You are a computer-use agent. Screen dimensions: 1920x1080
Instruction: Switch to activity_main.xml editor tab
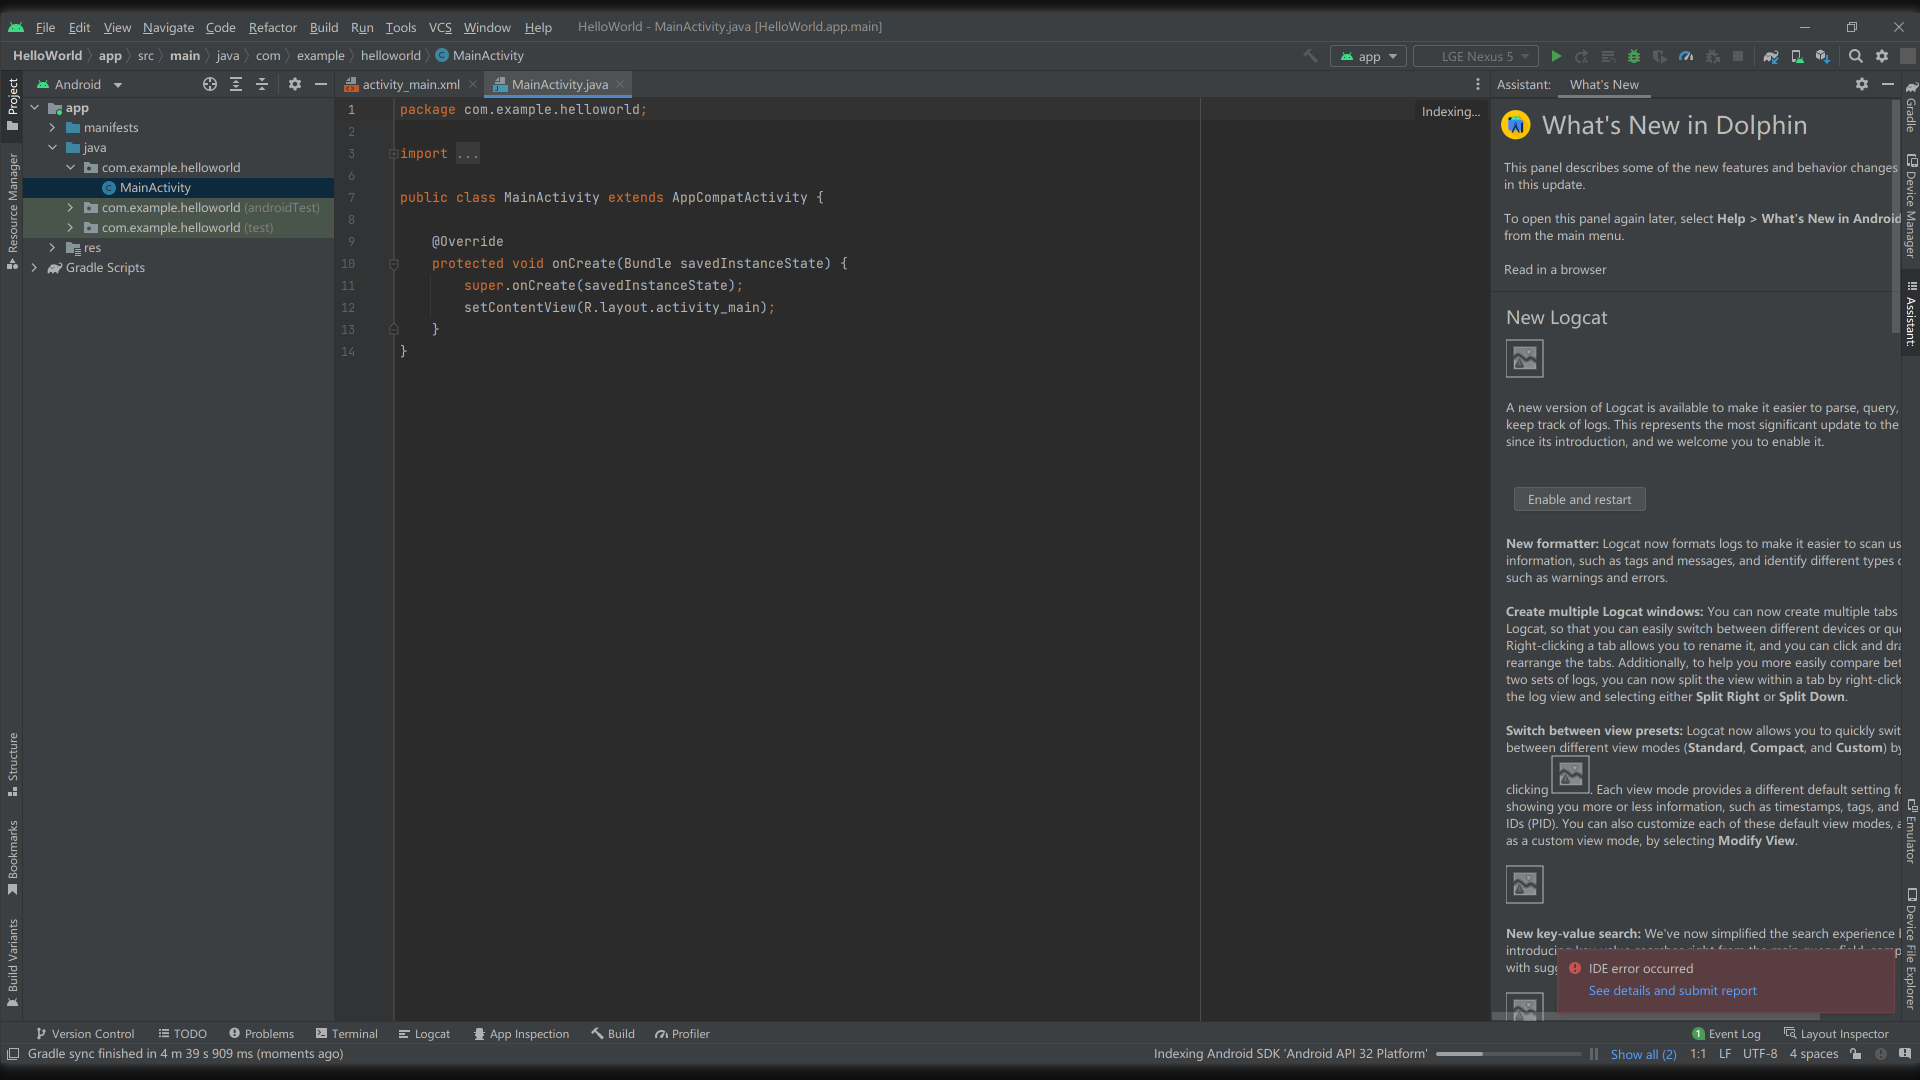(x=410, y=85)
